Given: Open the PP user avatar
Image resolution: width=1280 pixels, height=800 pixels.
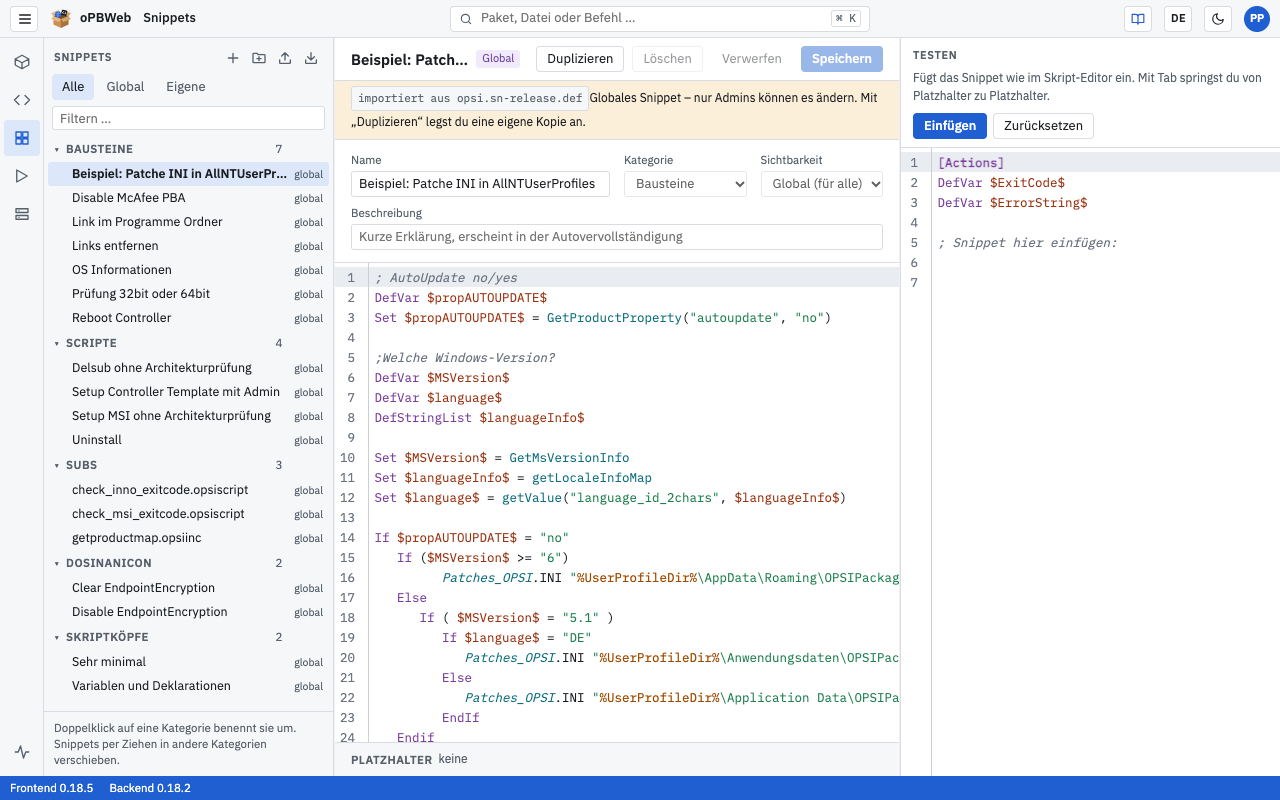Looking at the screenshot, I should [1257, 18].
